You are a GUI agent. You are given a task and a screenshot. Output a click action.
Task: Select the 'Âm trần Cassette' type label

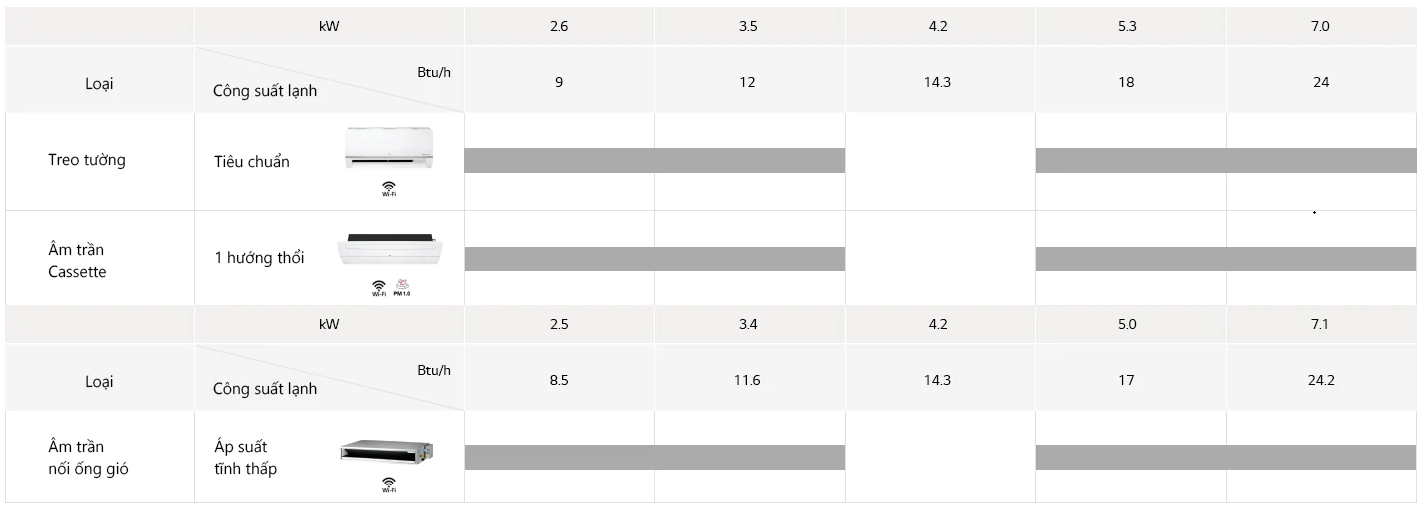77,260
